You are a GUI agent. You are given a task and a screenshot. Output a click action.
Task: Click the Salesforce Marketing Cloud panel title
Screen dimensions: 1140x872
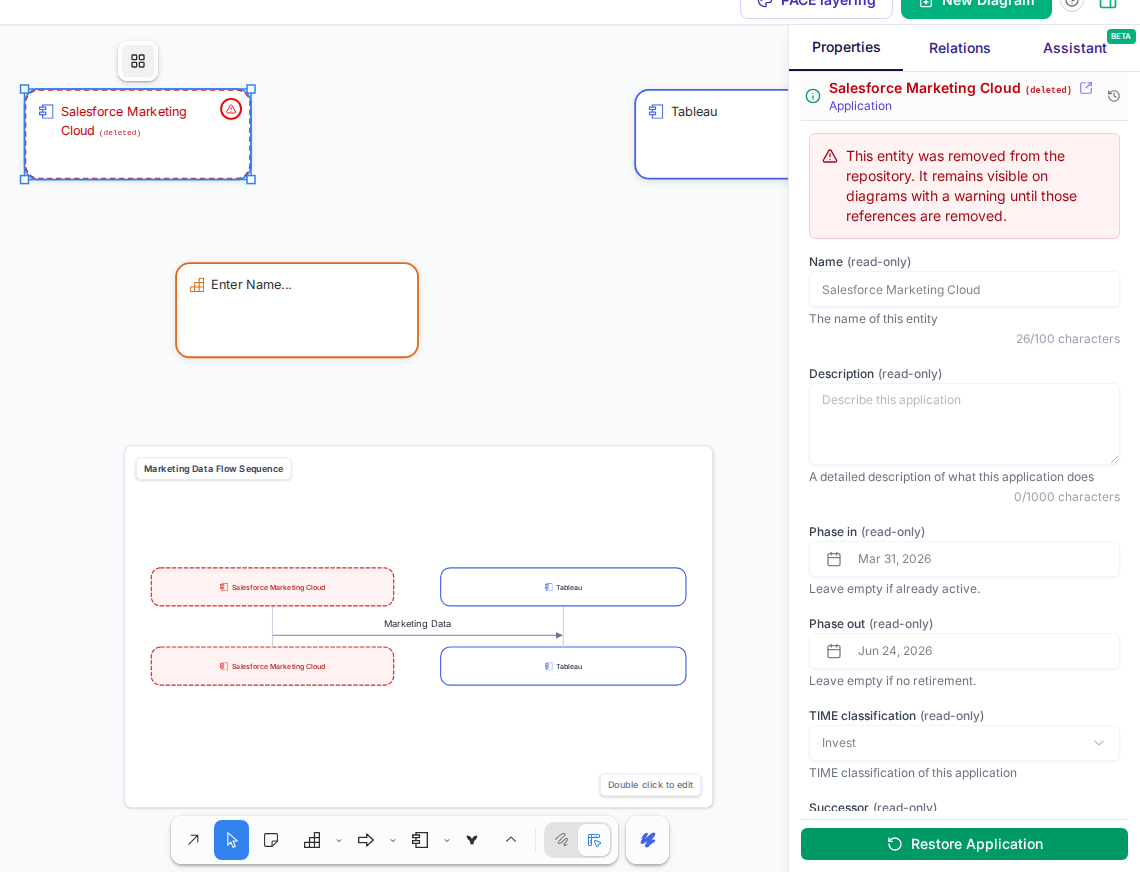pos(925,88)
